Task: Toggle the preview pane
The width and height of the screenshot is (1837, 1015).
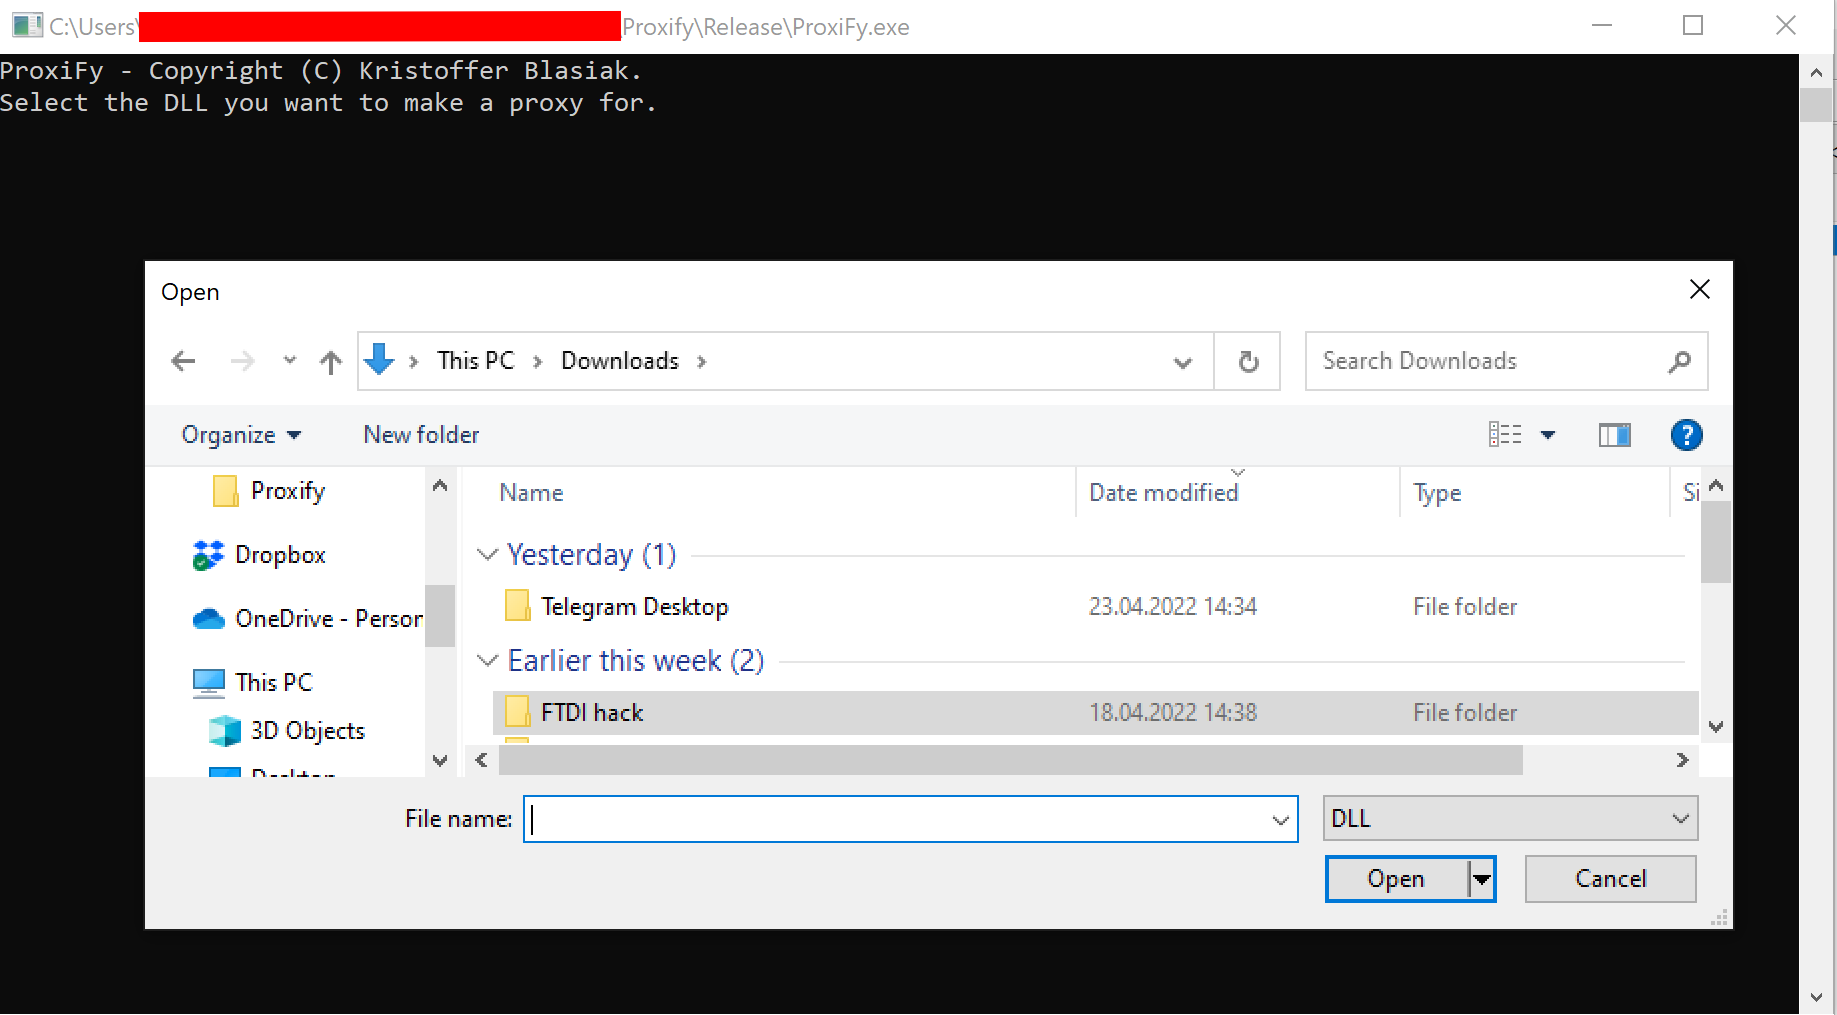Action: pyautogui.click(x=1614, y=435)
